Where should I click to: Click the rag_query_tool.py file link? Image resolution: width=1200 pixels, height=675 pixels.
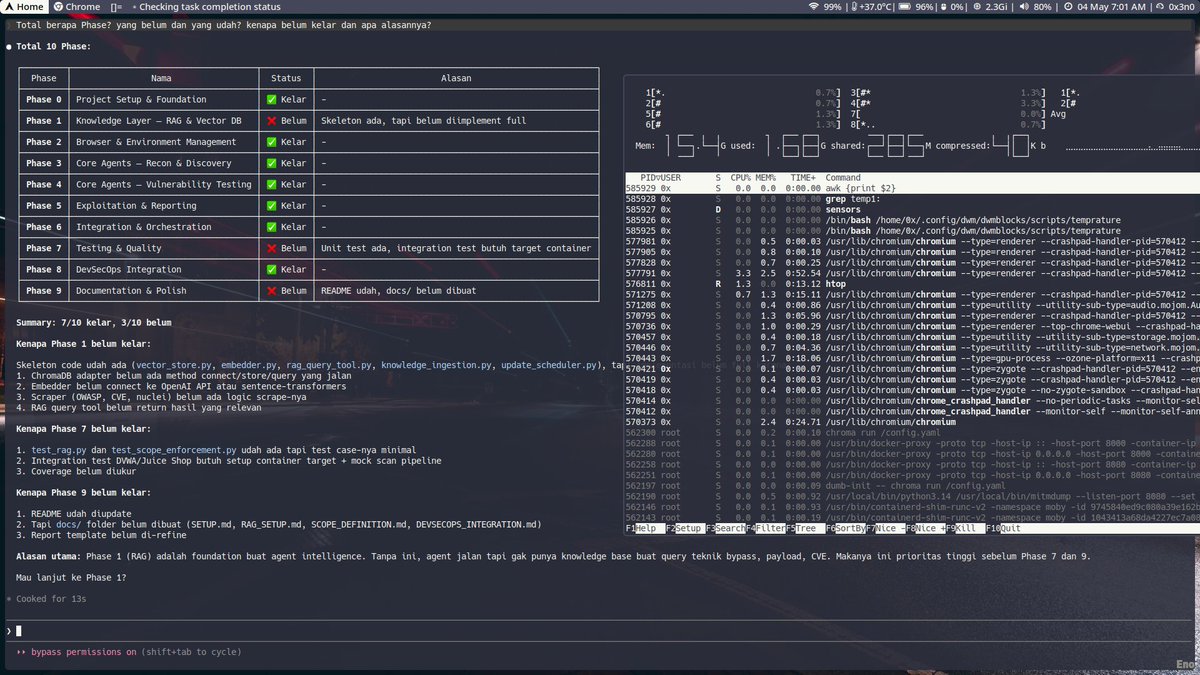(x=328, y=365)
